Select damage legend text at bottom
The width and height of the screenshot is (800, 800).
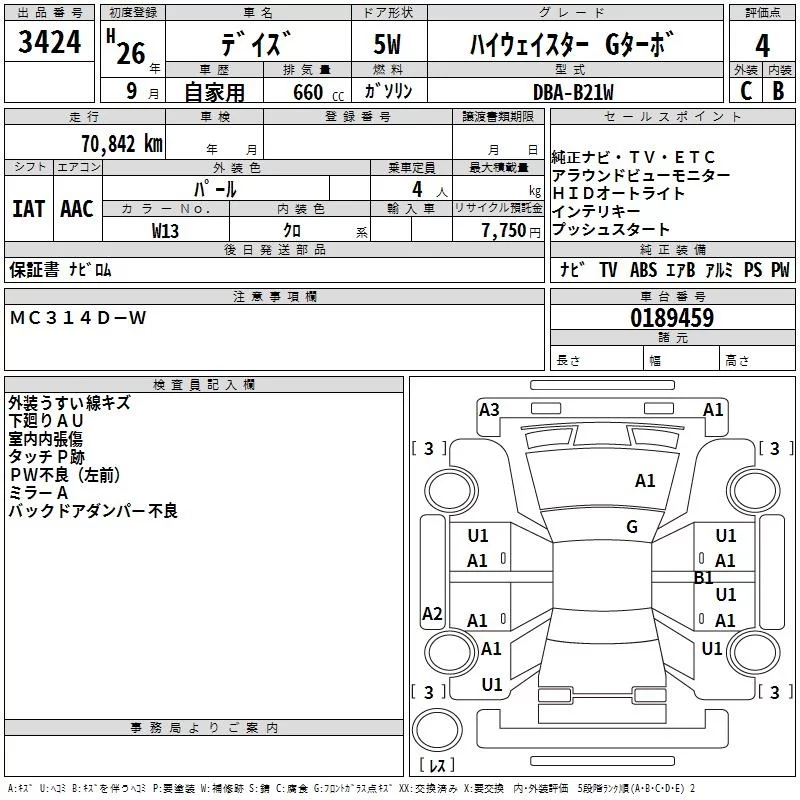pyautogui.click(x=352, y=788)
